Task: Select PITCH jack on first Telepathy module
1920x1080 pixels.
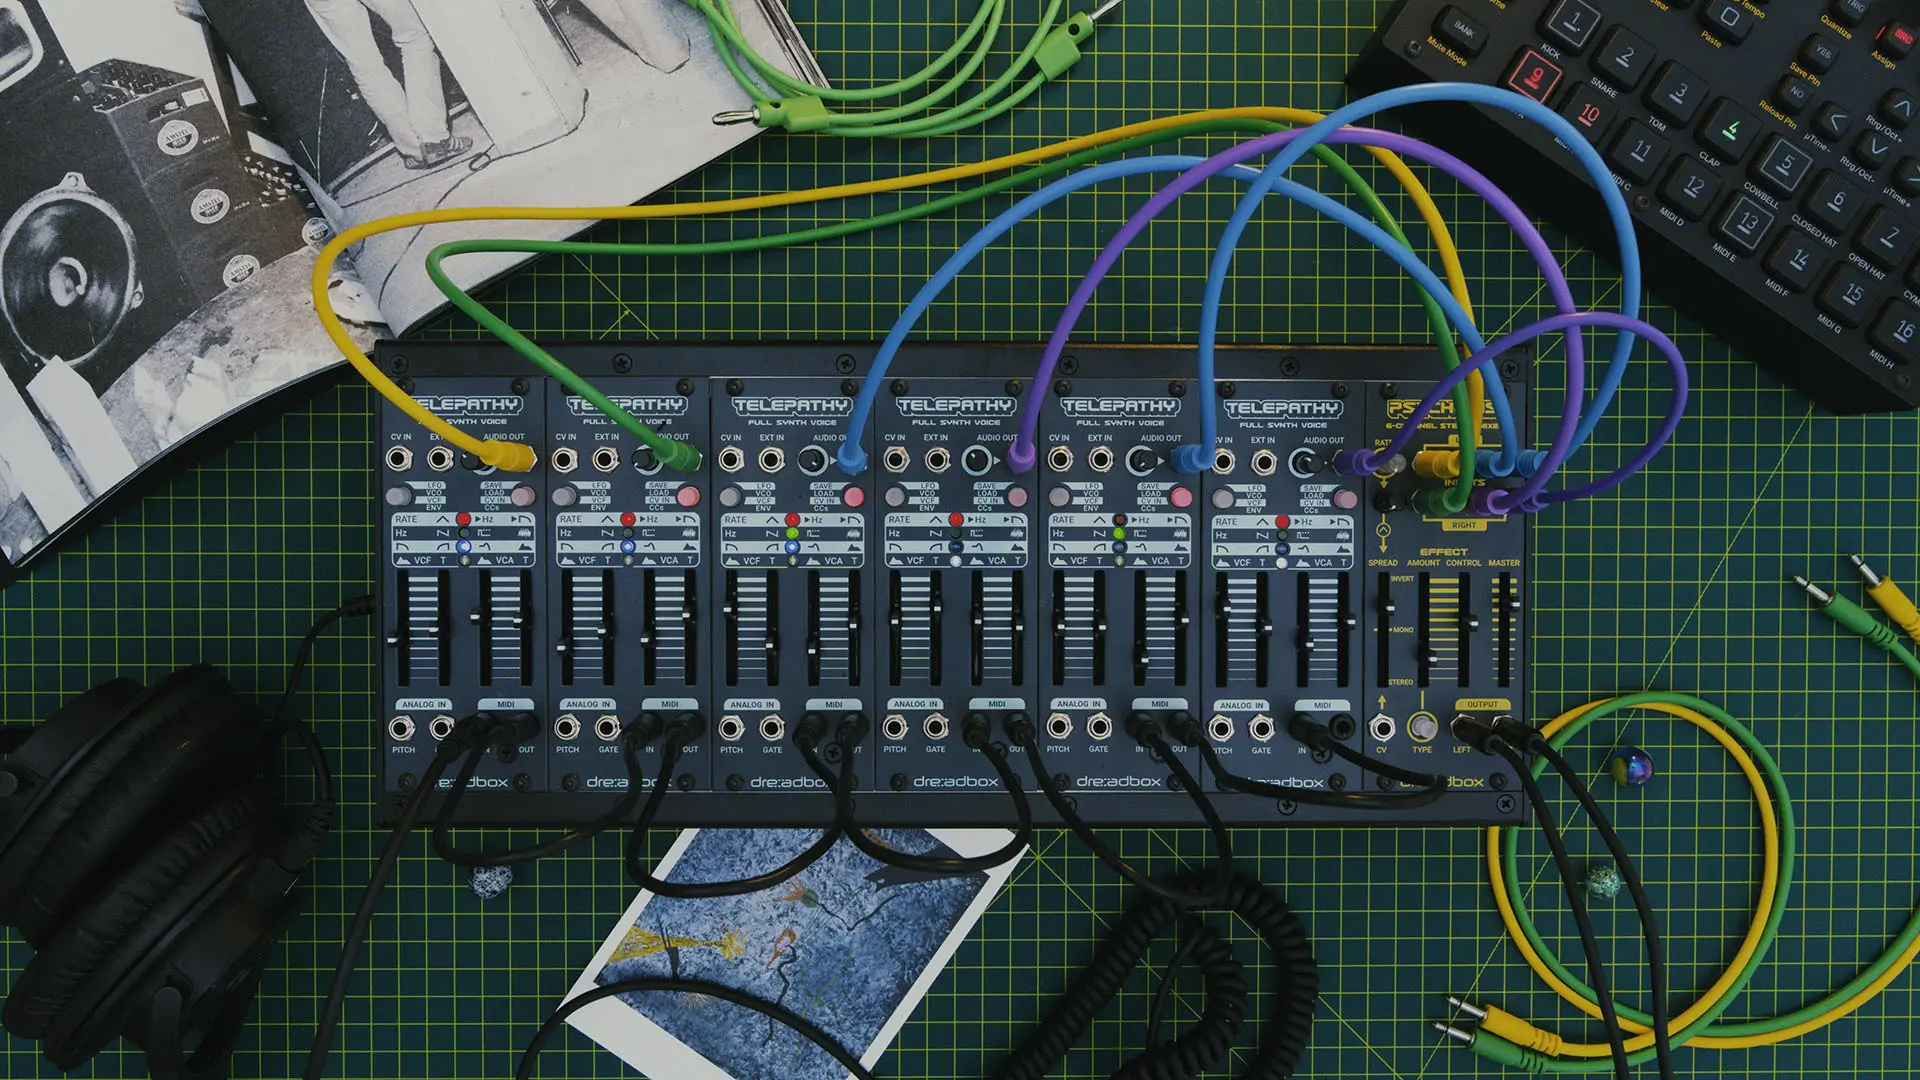Action: (402, 727)
